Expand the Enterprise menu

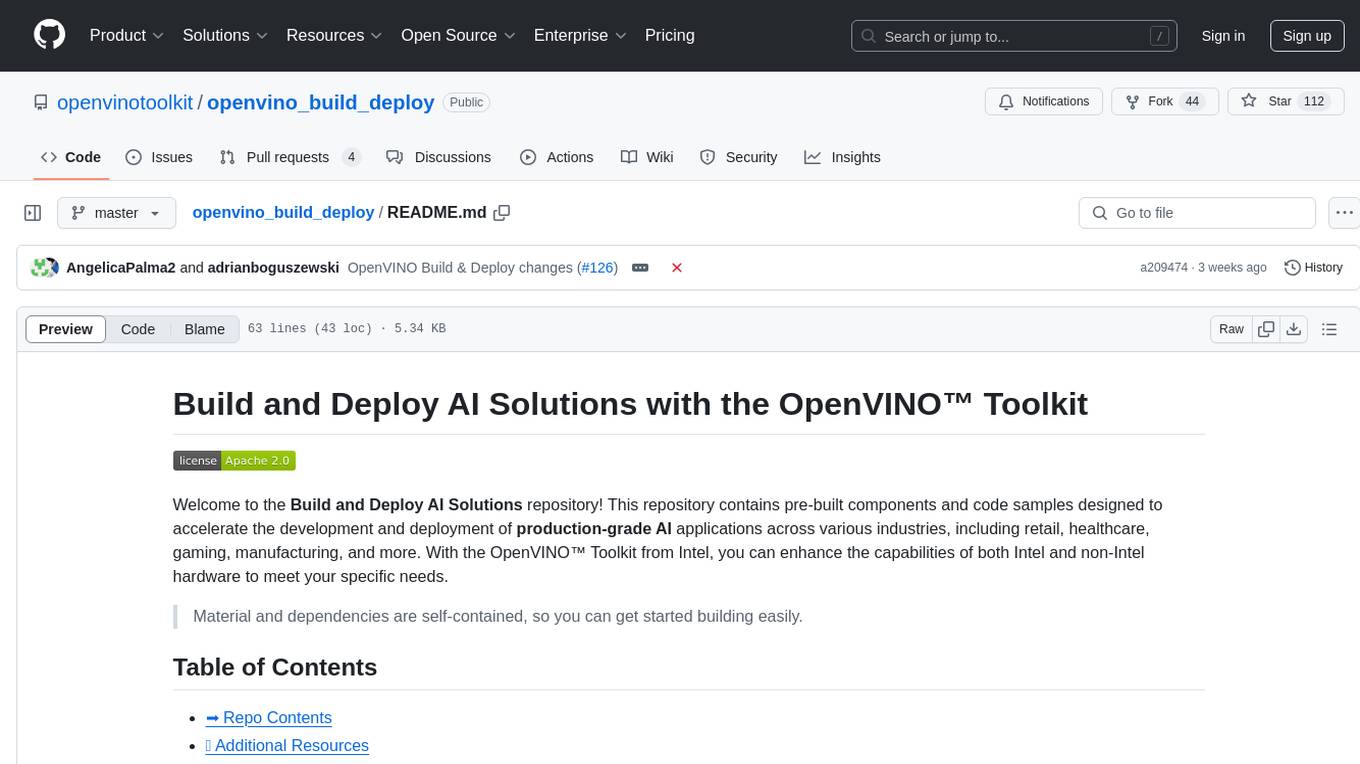click(x=580, y=35)
